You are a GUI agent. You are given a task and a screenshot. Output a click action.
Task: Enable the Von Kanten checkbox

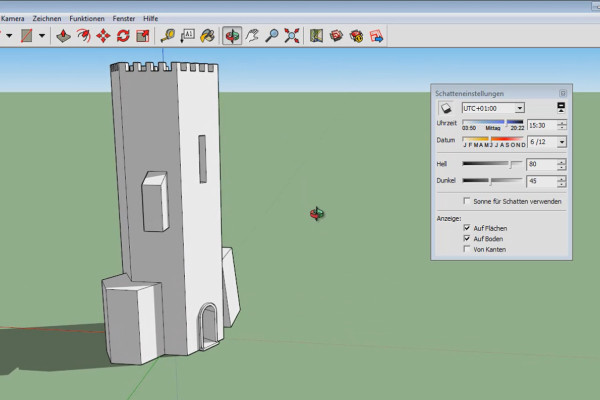467,249
